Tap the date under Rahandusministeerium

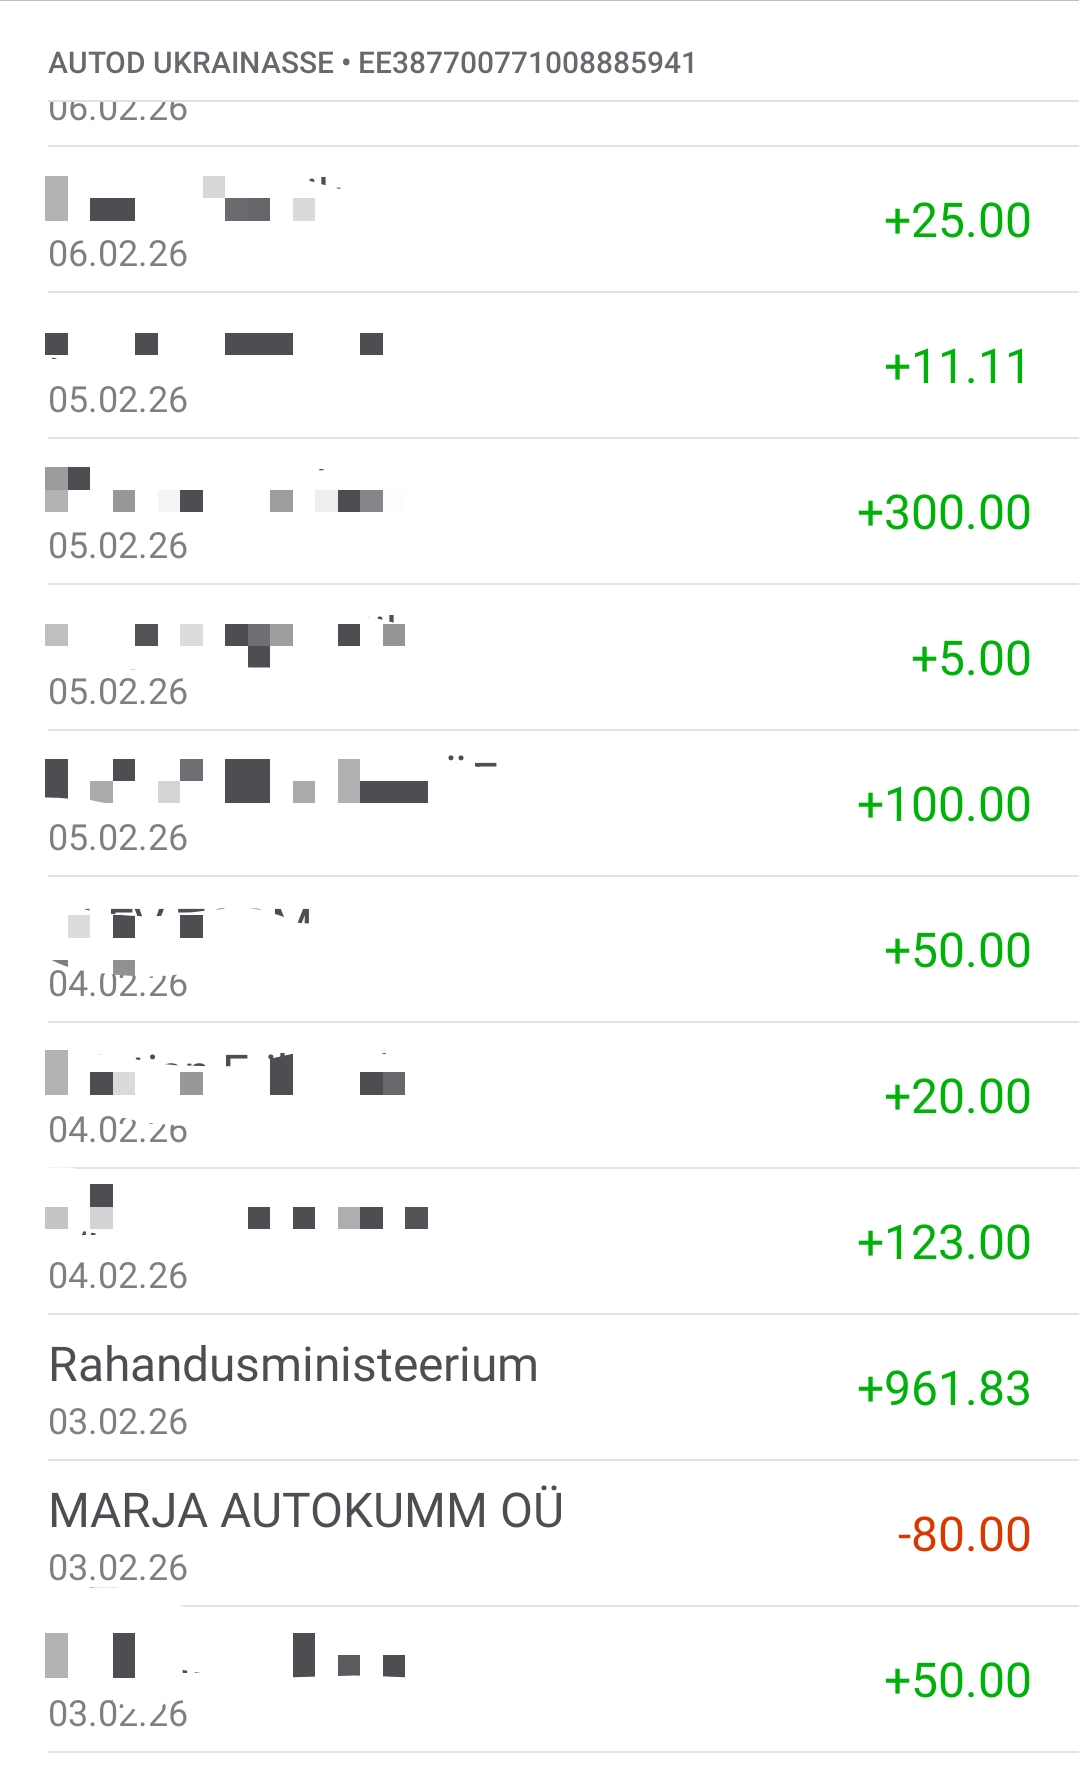(x=118, y=1422)
